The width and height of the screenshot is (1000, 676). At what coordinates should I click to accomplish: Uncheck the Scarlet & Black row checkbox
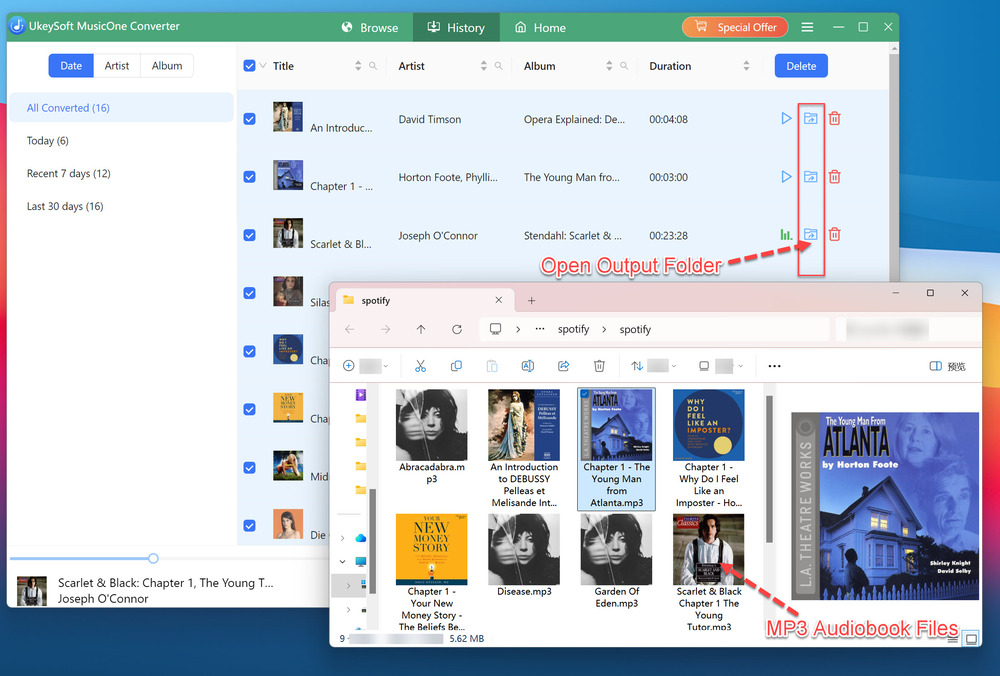[x=249, y=235]
